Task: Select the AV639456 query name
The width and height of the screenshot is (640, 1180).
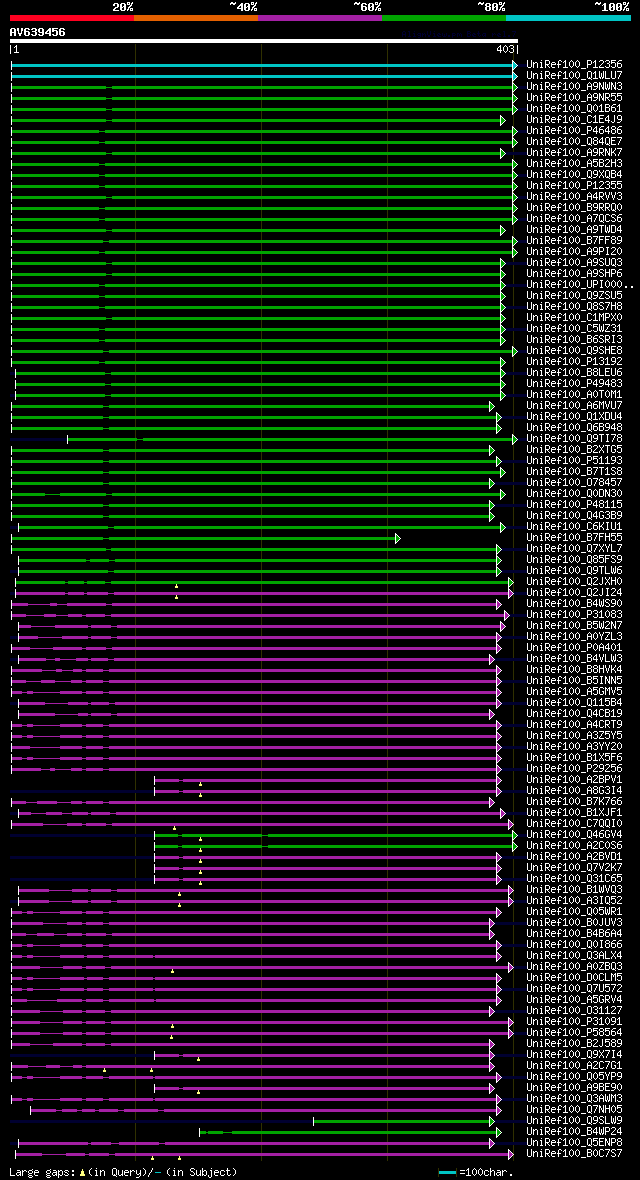Action: (x=37, y=32)
